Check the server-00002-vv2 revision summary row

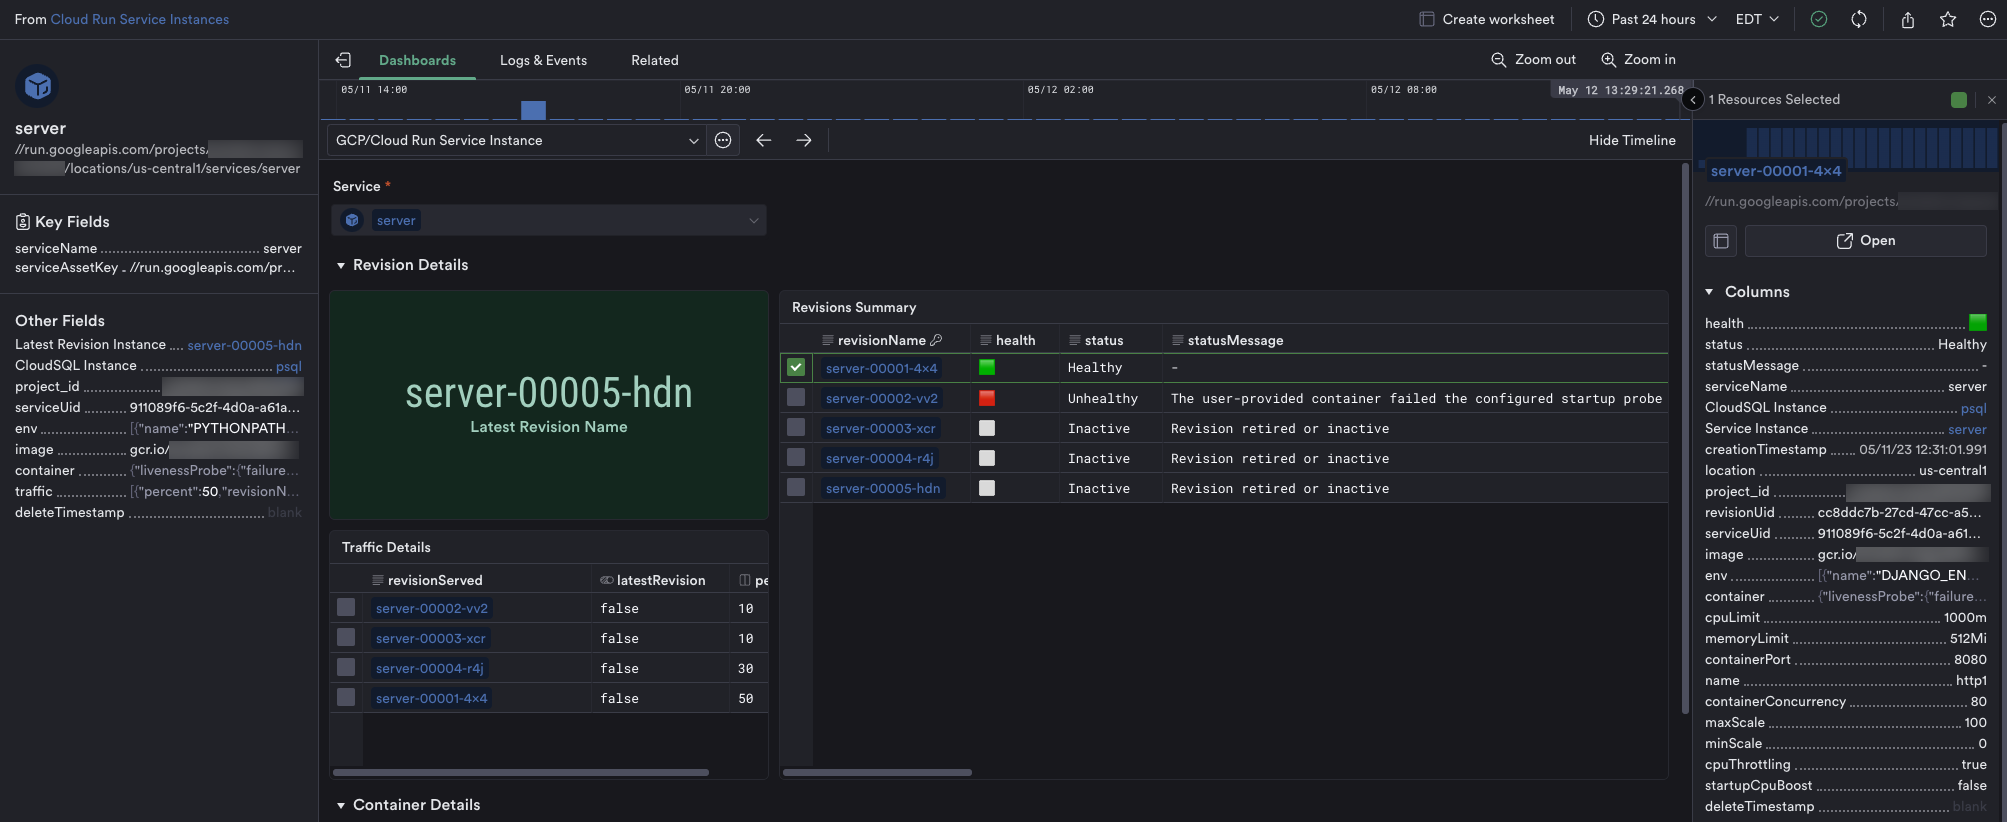[x=796, y=397]
